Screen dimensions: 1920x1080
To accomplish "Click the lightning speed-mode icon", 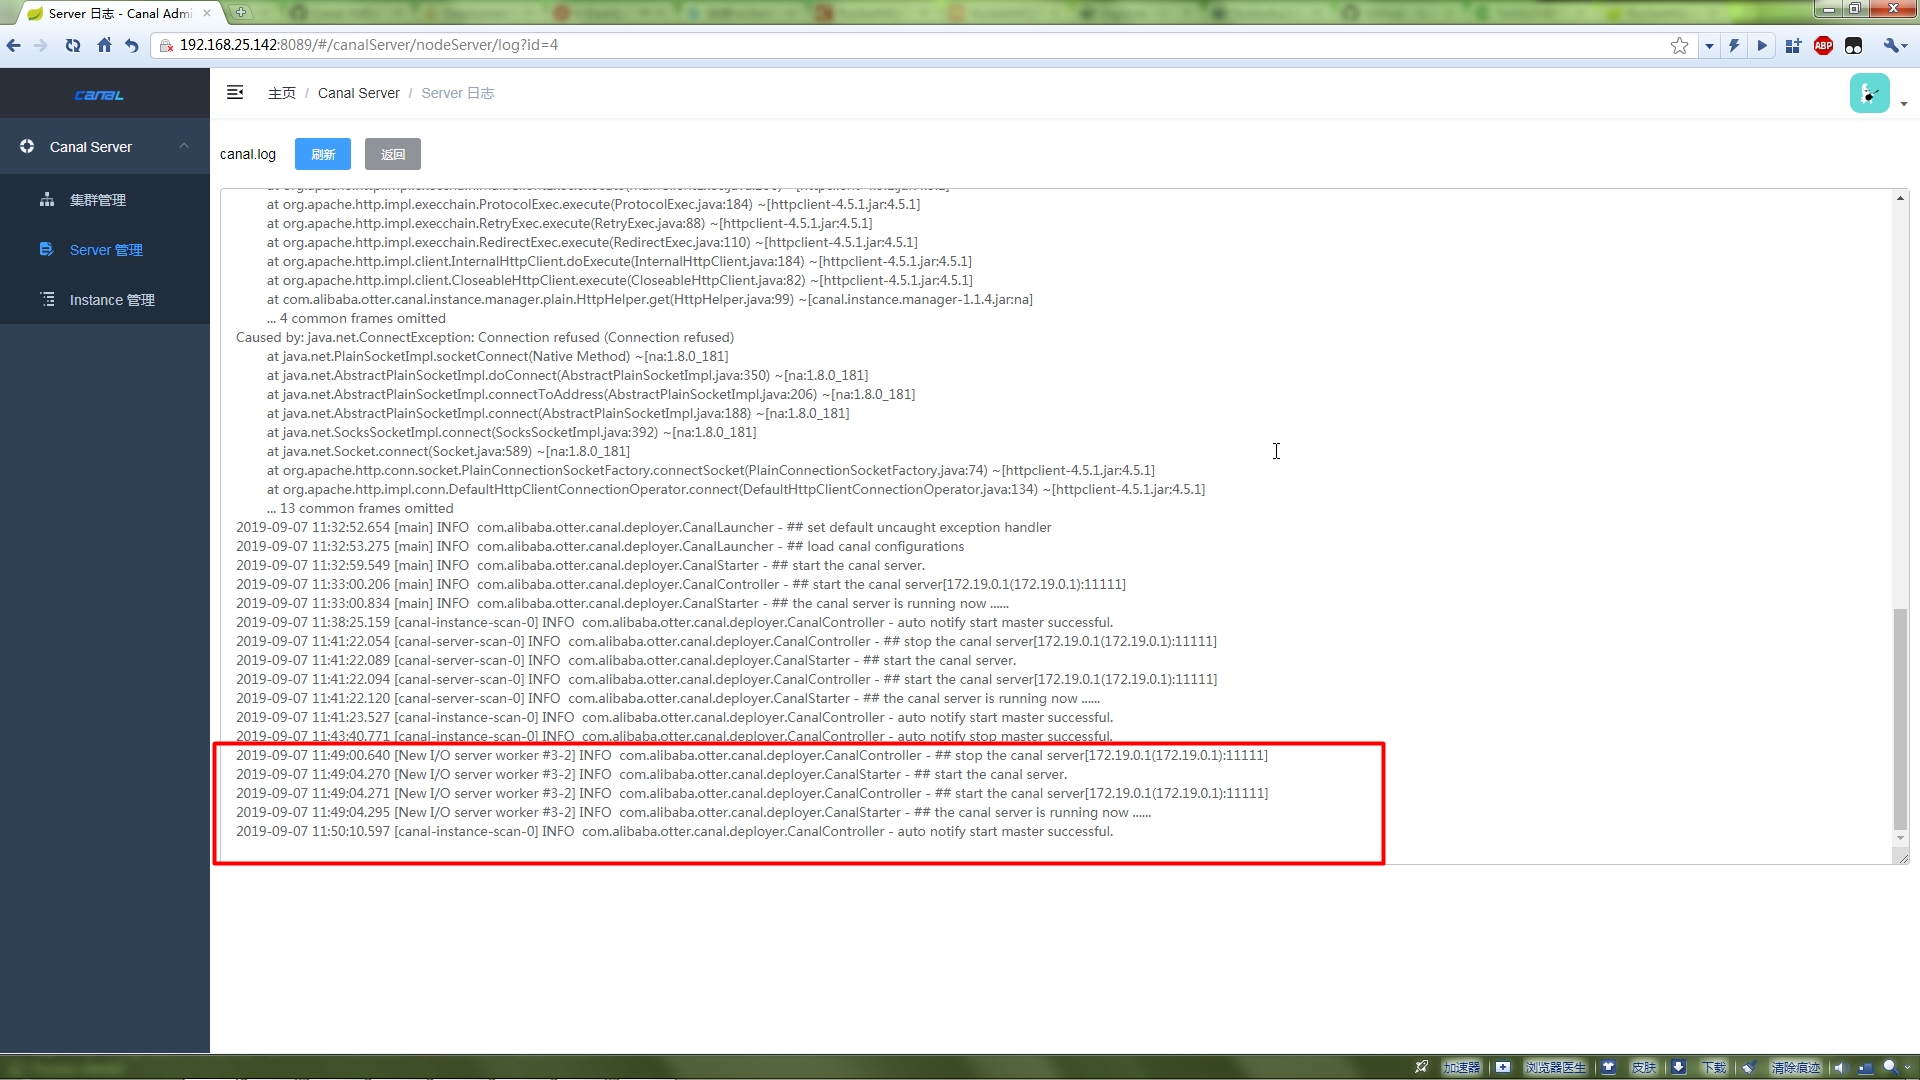I will (x=1734, y=45).
